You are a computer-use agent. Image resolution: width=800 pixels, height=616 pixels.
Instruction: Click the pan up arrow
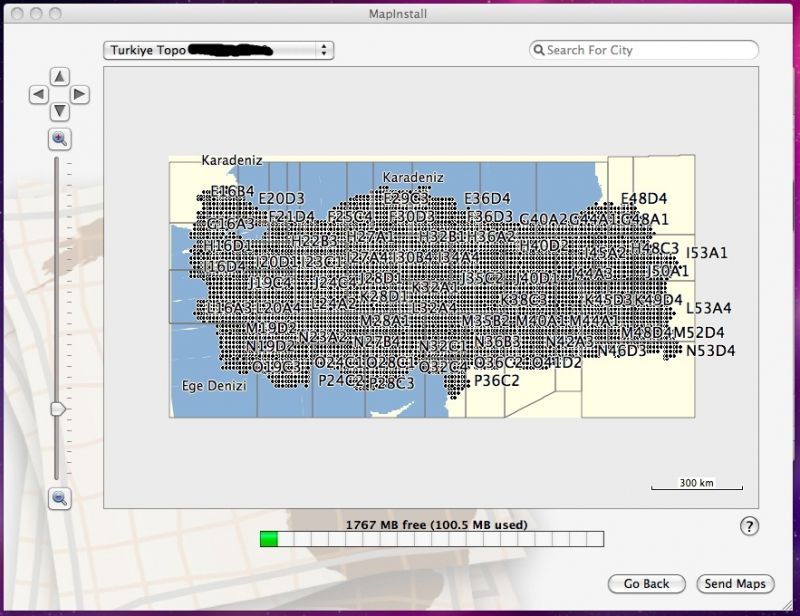(60, 76)
